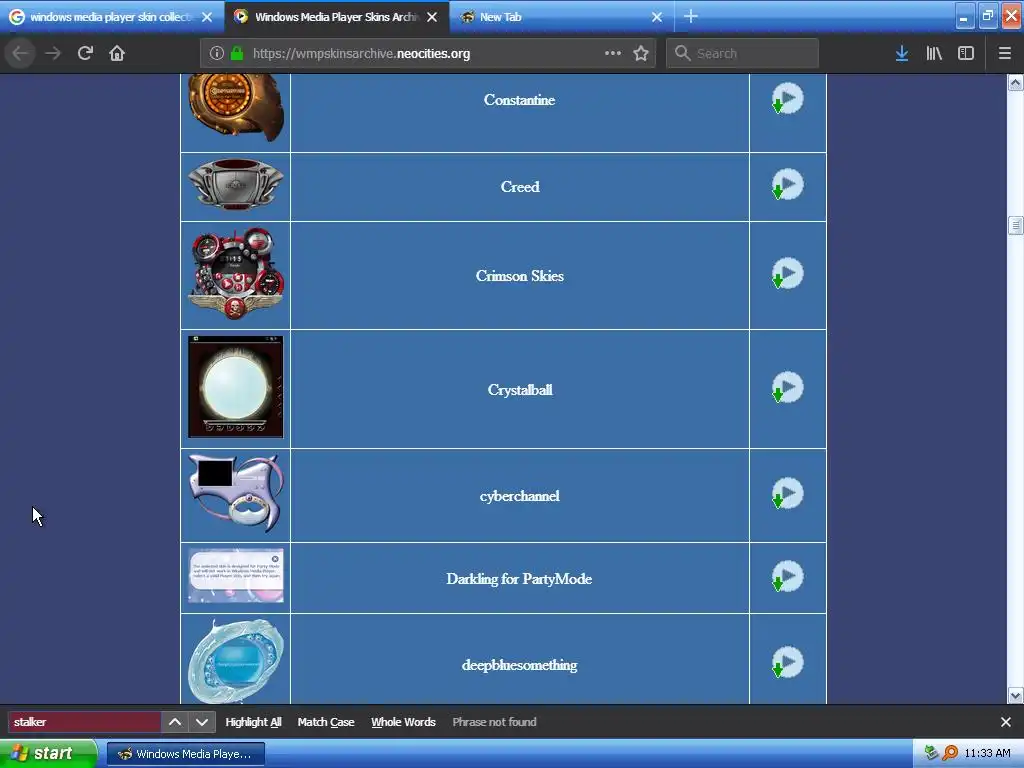Go back to the previous page

[x=20, y=54]
